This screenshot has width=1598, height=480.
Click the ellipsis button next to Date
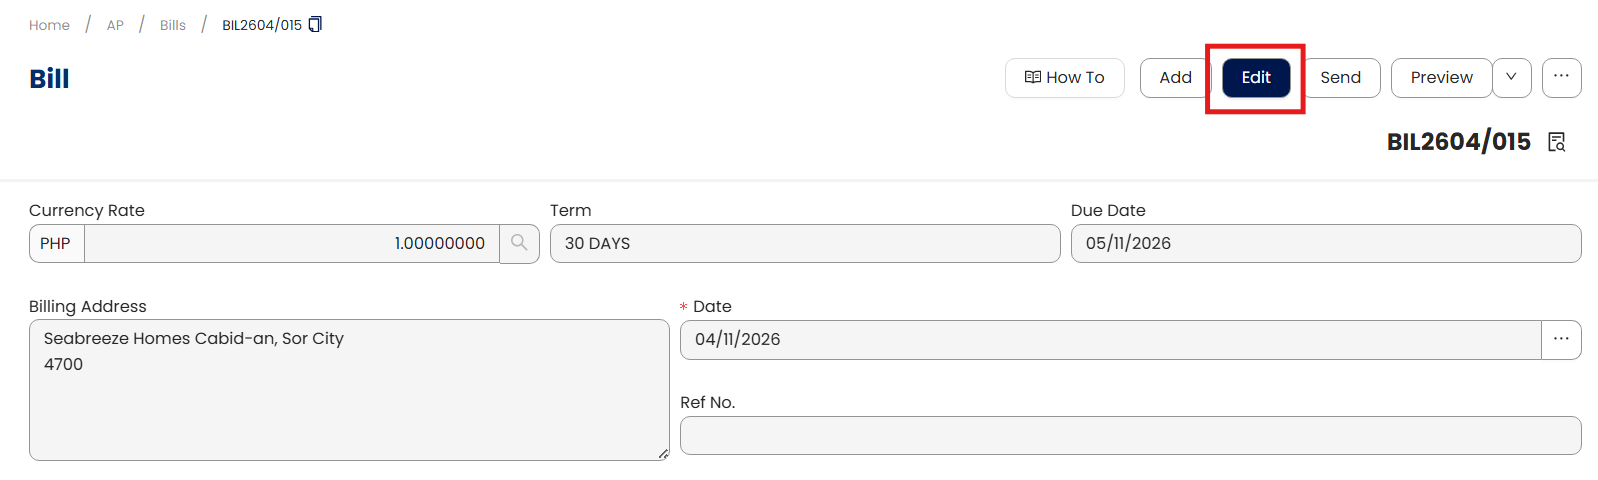(x=1561, y=339)
